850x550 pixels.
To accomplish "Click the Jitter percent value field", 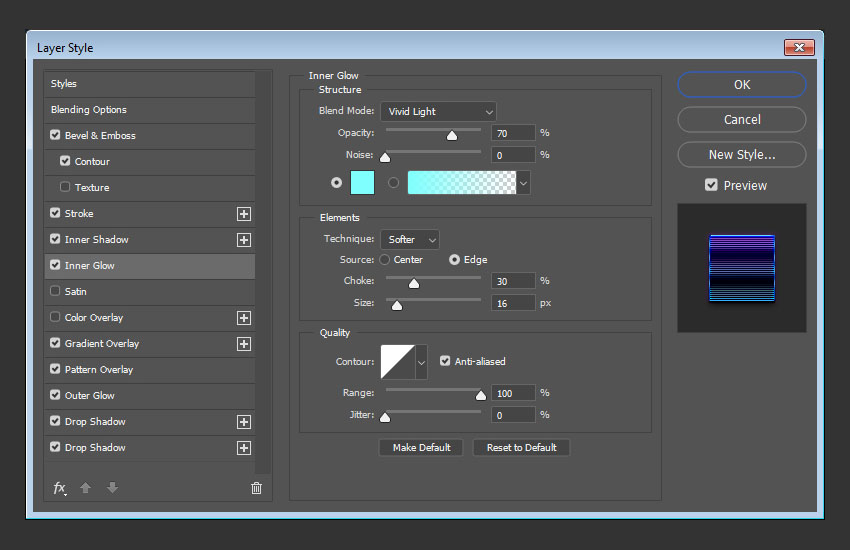I will pyautogui.click(x=513, y=416).
